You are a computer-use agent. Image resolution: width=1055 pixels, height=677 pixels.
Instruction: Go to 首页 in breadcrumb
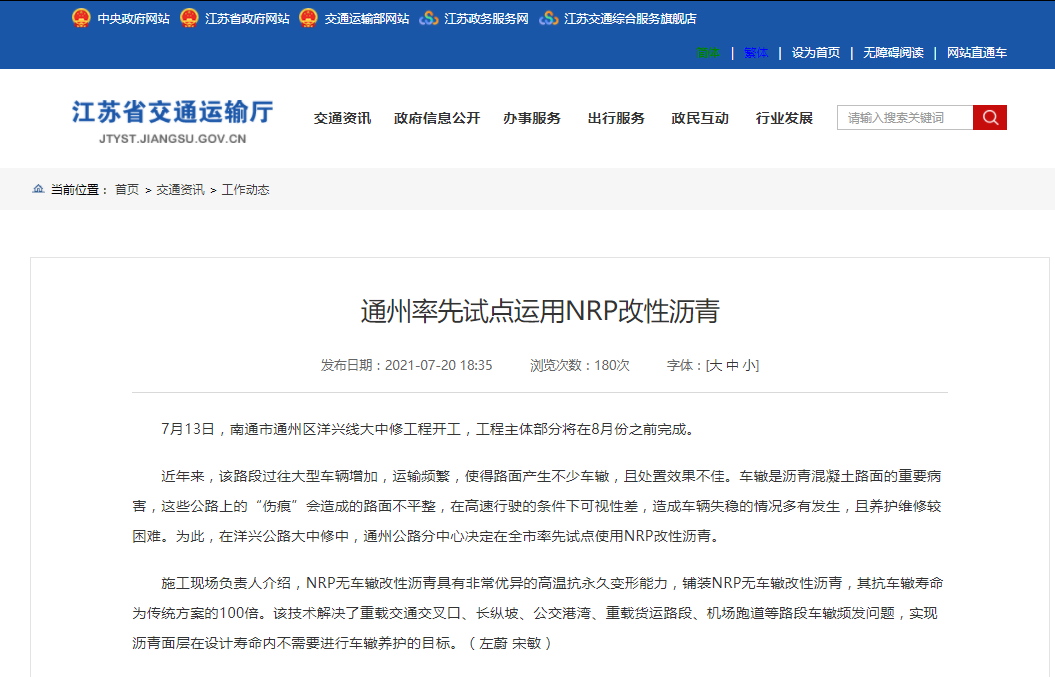[x=126, y=190]
